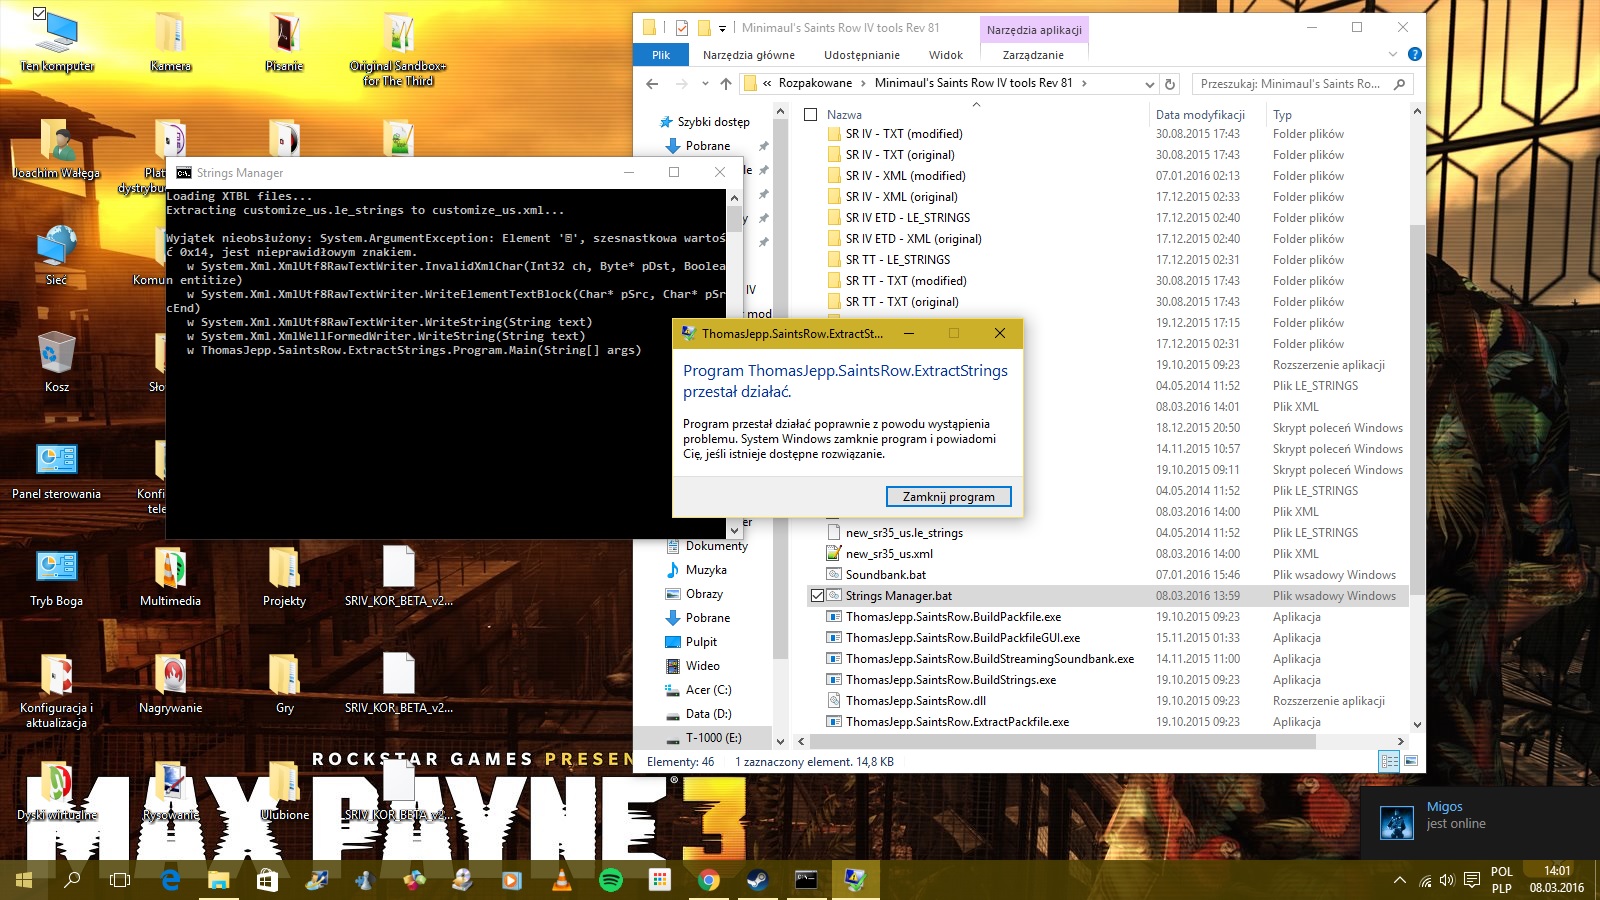Select the Tryb Boga desktop icon
This screenshot has width=1600, height=900.
(x=57, y=577)
